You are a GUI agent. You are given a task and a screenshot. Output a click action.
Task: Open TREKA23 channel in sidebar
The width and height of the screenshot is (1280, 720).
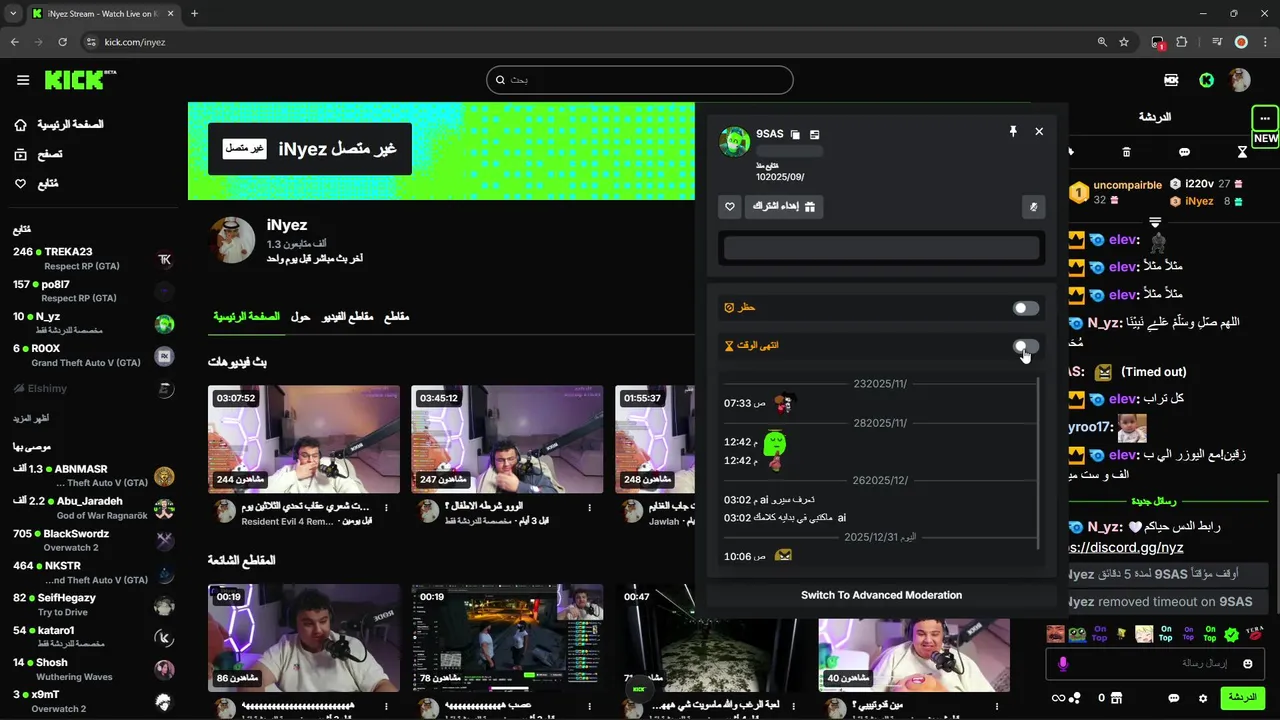[x=93, y=258]
